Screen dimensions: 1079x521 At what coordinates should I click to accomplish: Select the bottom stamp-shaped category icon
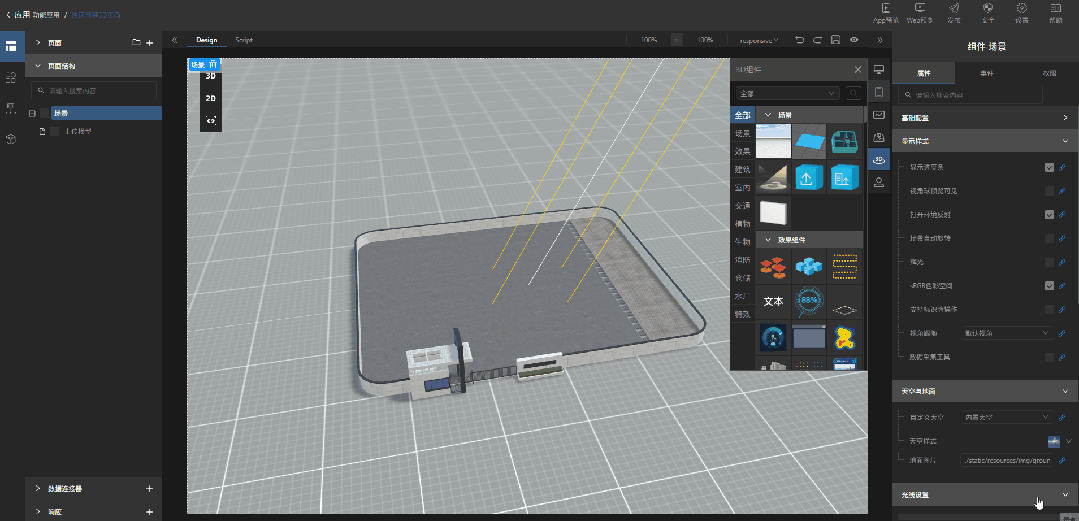click(879, 182)
